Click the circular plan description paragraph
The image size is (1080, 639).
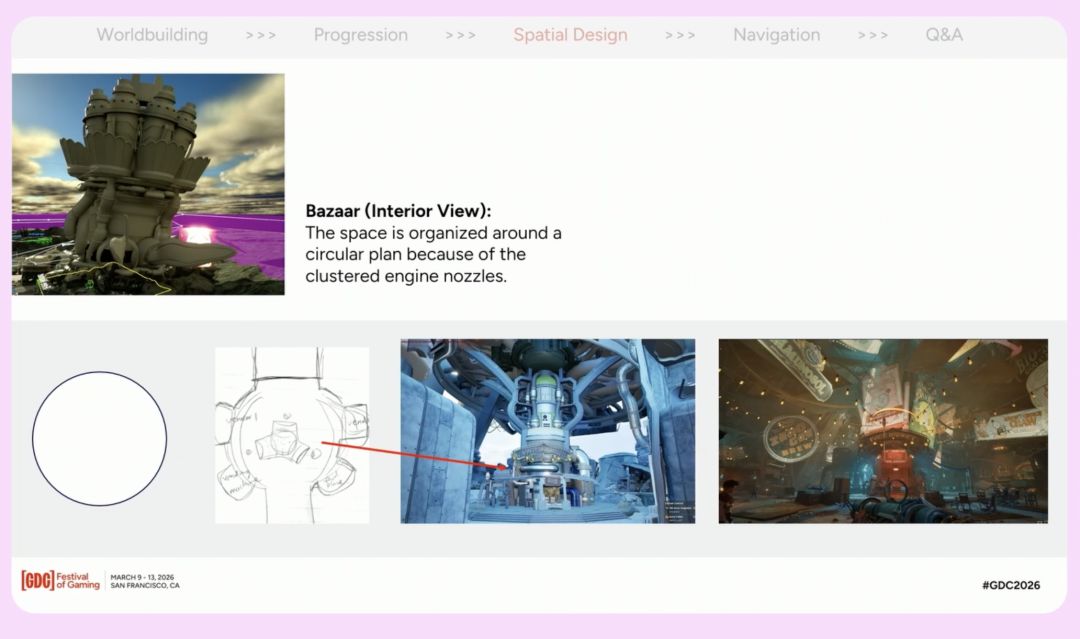[x=433, y=255]
